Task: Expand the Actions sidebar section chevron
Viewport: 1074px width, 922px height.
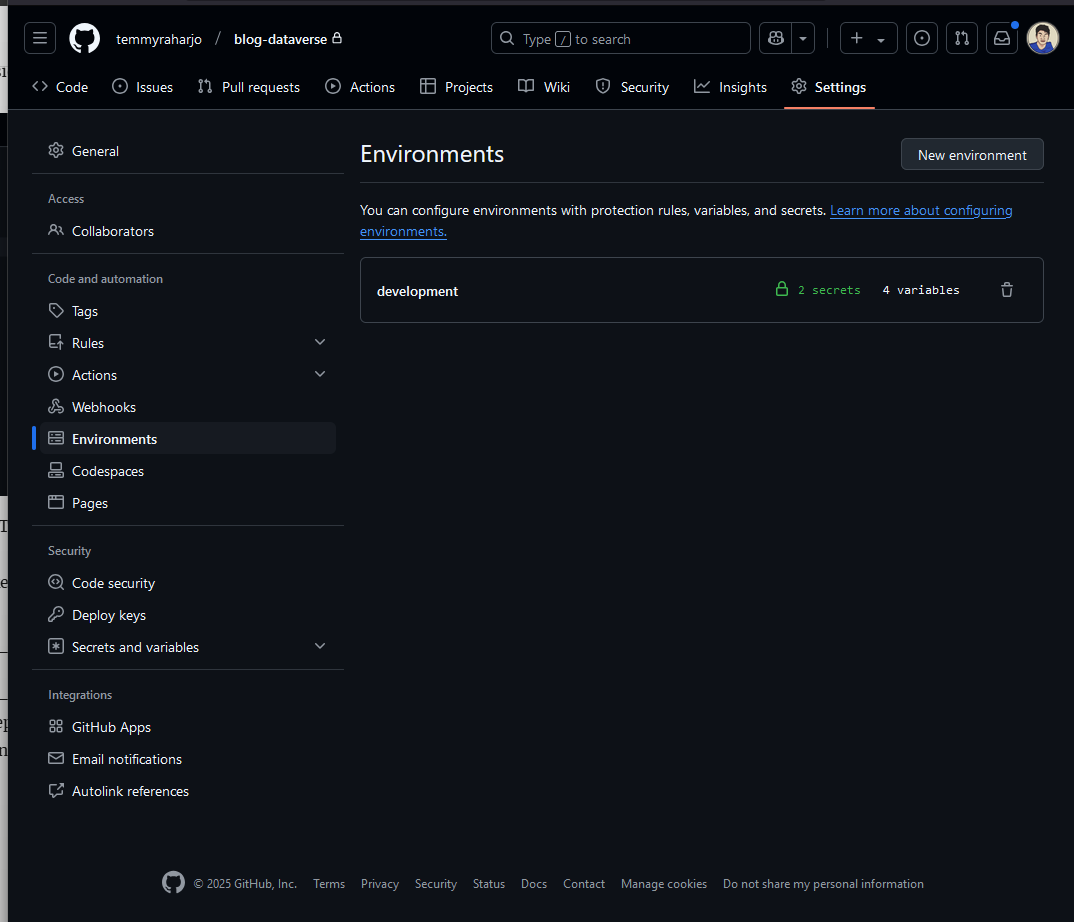Action: click(x=320, y=374)
